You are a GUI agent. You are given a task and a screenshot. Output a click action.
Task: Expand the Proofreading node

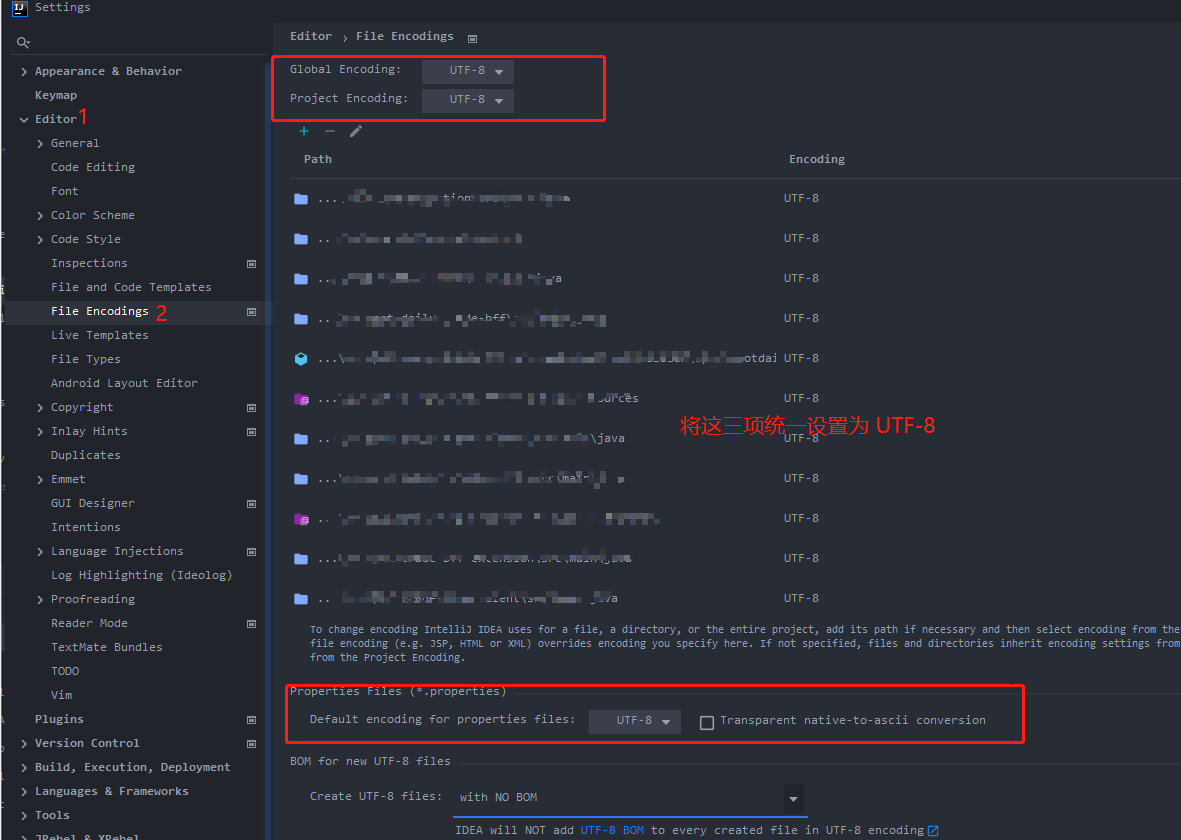[x=40, y=600]
